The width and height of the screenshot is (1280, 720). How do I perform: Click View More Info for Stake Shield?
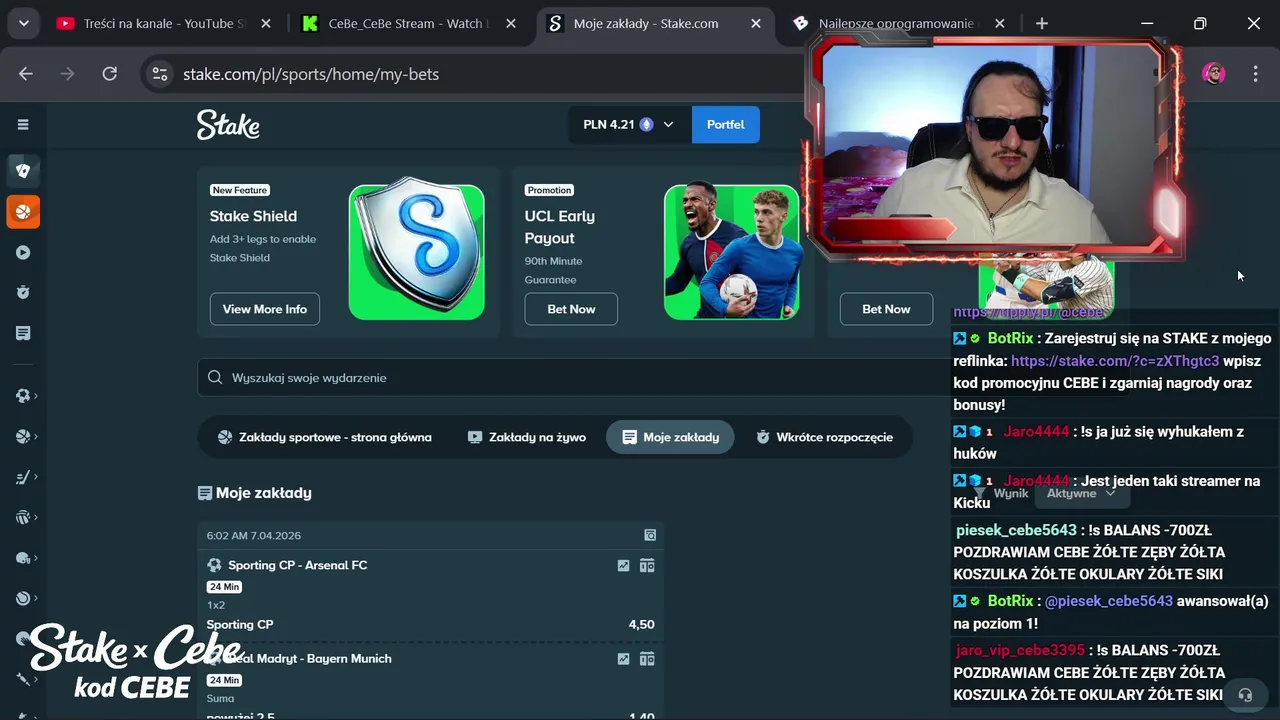pos(265,309)
